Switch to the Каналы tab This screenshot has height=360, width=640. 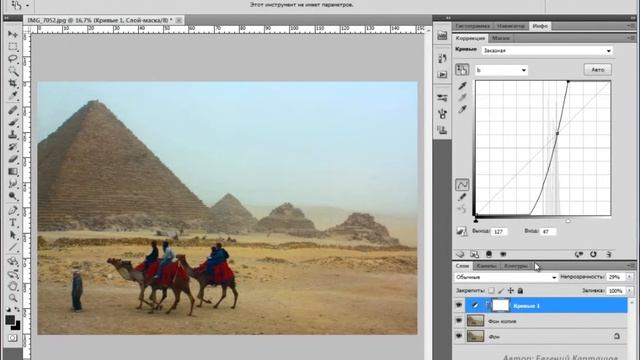click(486, 266)
